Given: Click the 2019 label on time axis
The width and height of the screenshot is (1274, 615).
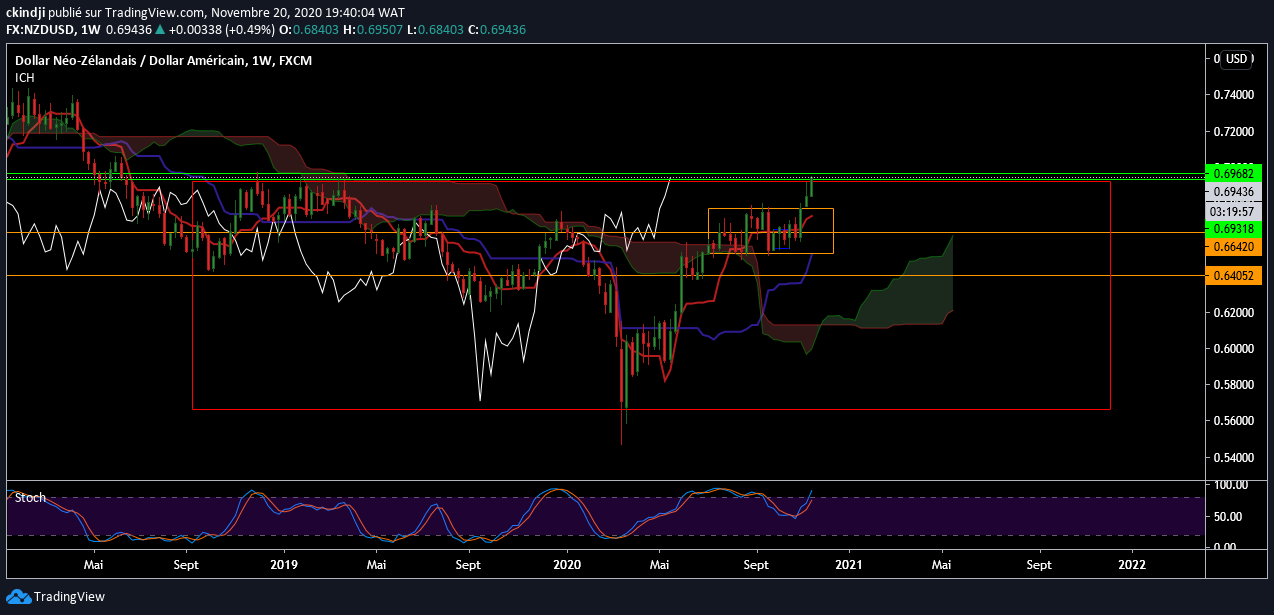Looking at the screenshot, I should click(284, 564).
